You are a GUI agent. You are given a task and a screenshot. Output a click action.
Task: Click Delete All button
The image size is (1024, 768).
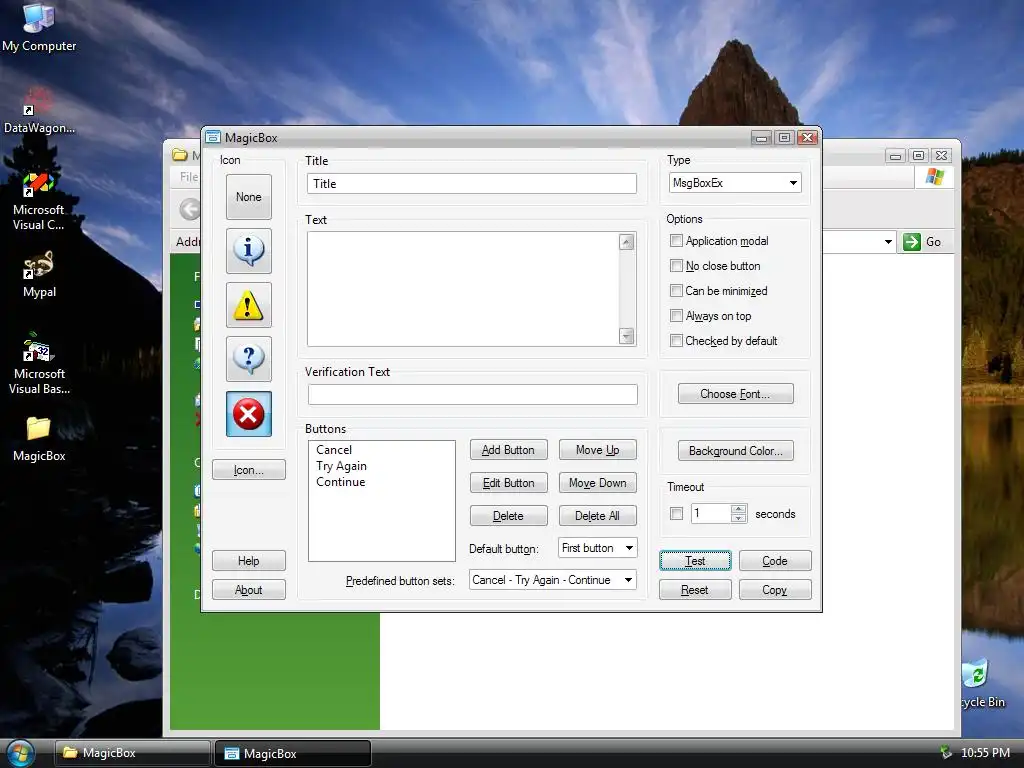pyautogui.click(x=598, y=515)
